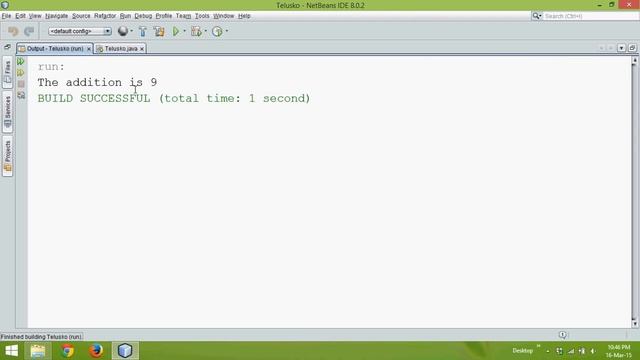Open the Projects side panel
The width and height of the screenshot is (640, 360).
pos(7,156)
